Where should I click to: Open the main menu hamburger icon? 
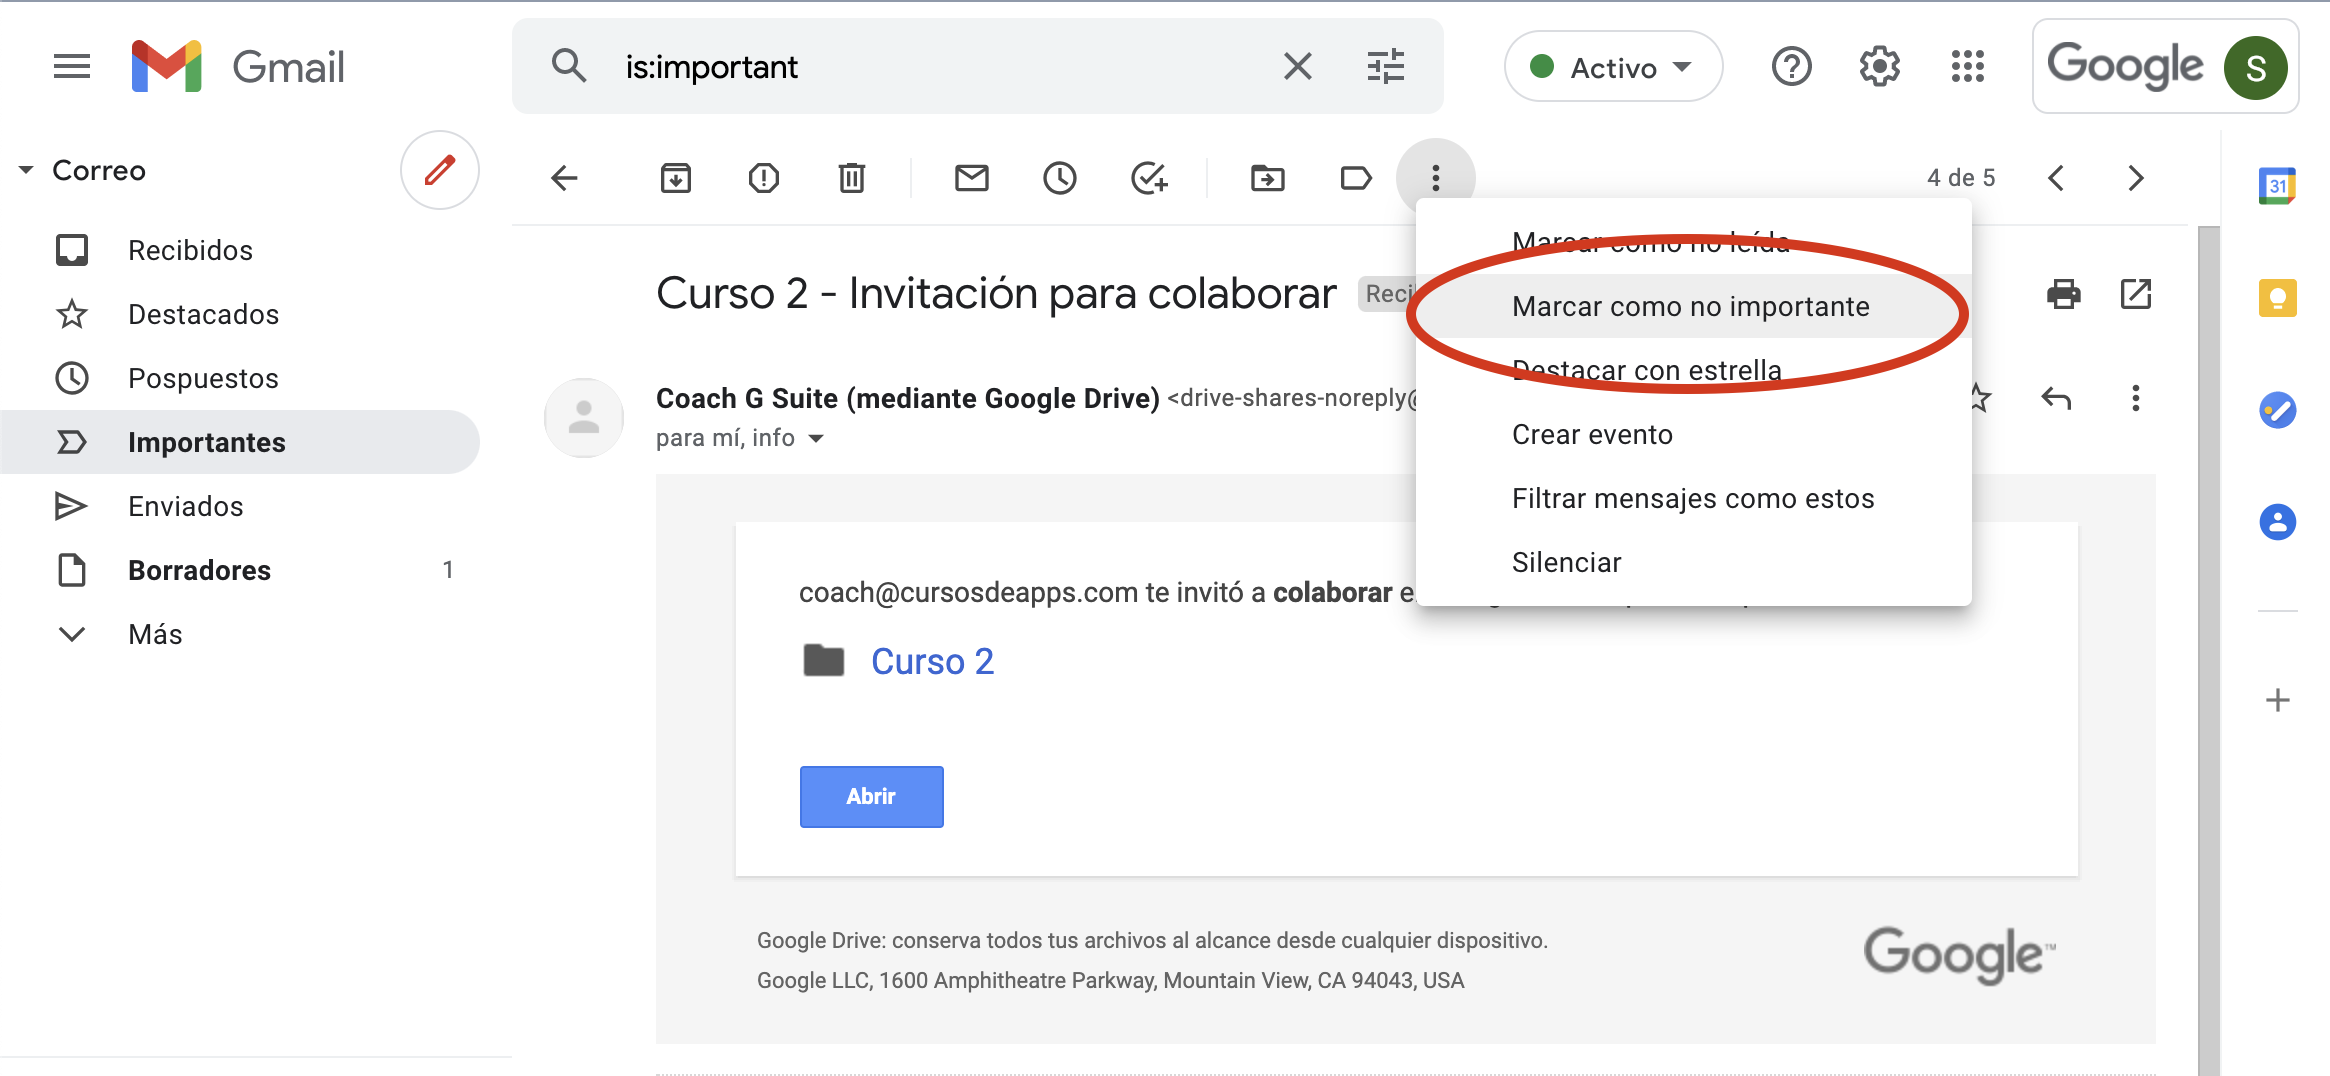pyautogui.click(x=72, y=67)
